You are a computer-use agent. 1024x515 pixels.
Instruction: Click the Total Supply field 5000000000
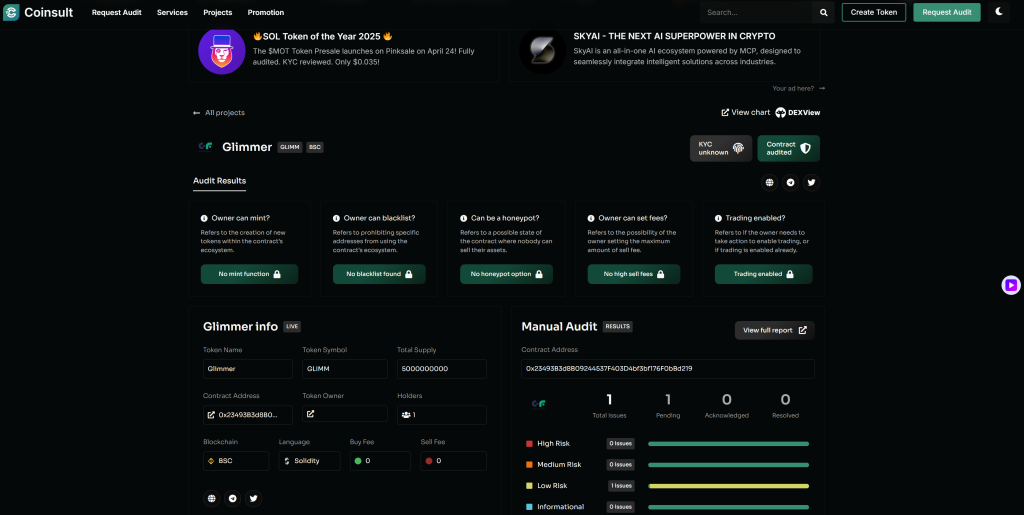coord(441,369)
